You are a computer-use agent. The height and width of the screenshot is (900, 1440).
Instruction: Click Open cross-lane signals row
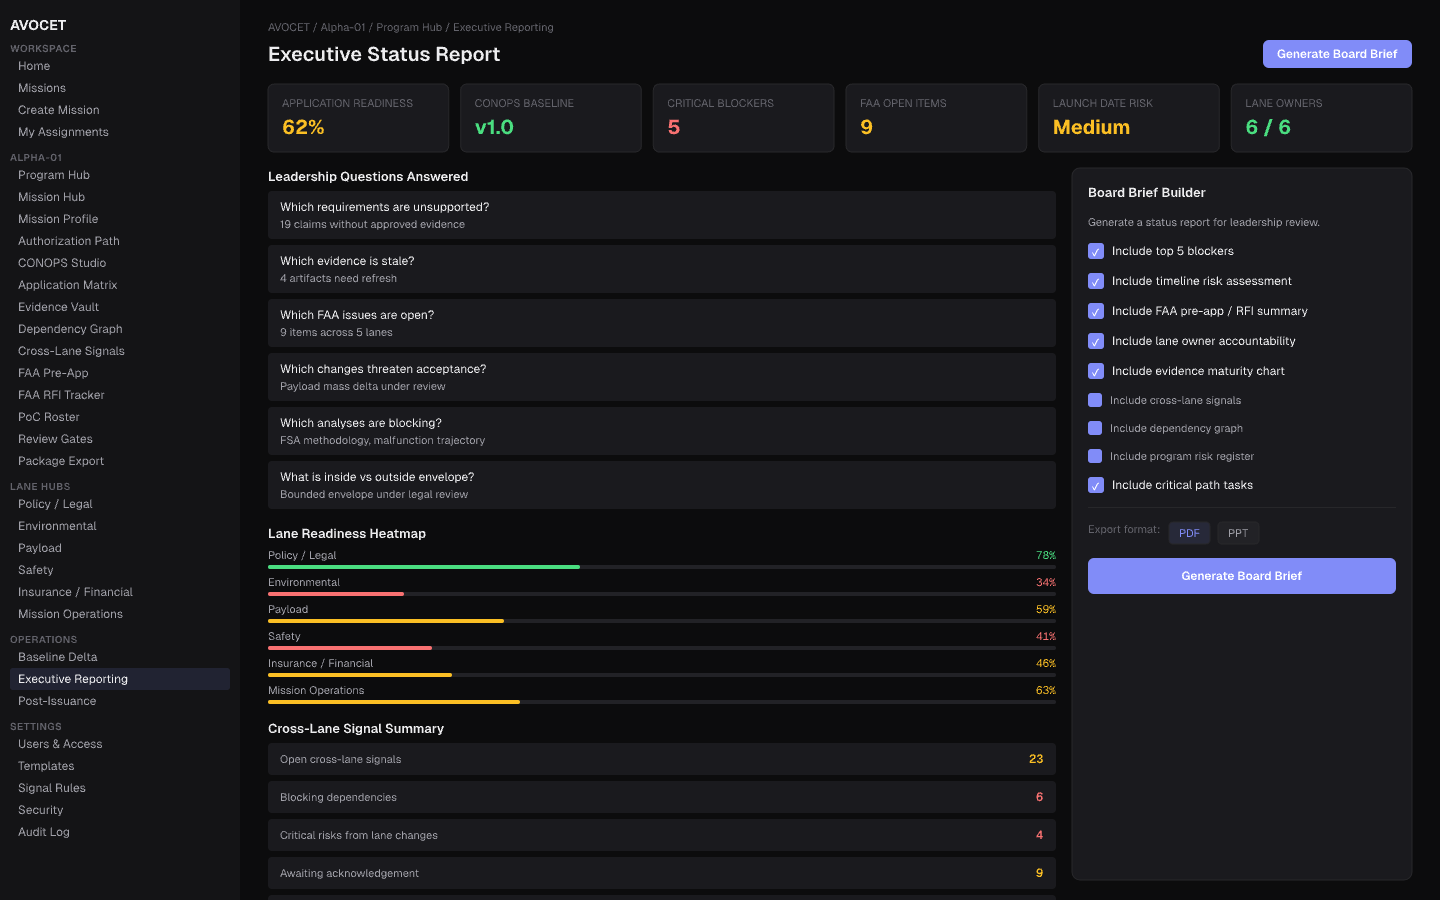[662, 759]
